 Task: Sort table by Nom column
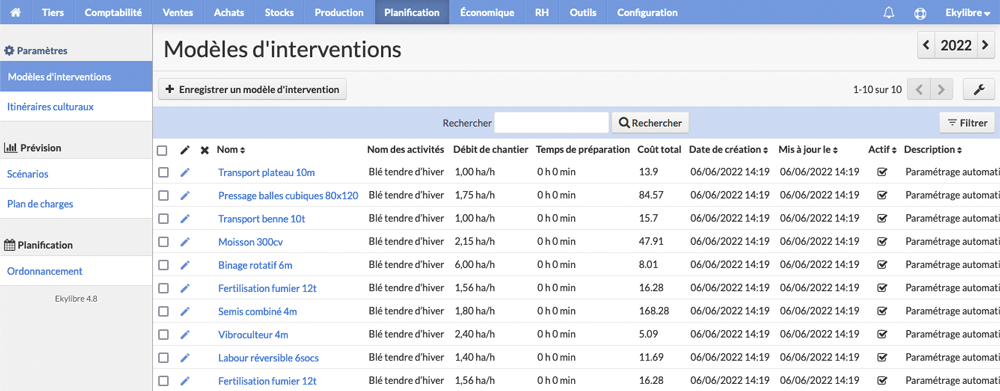[x=231, y=150]
